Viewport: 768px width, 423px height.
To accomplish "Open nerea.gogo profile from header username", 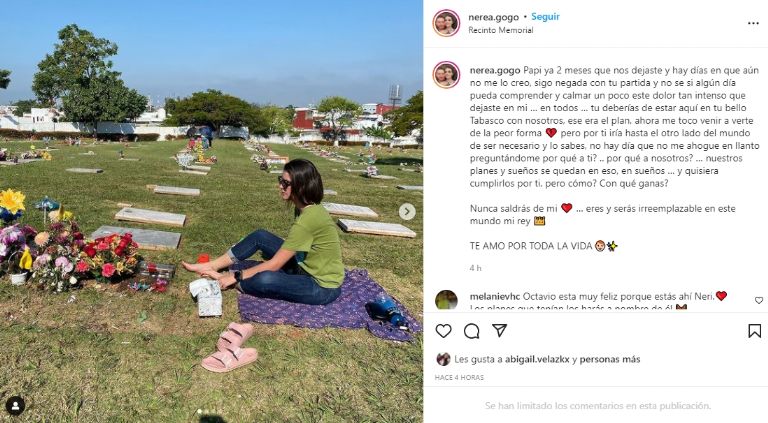I will tap(493, 17).
